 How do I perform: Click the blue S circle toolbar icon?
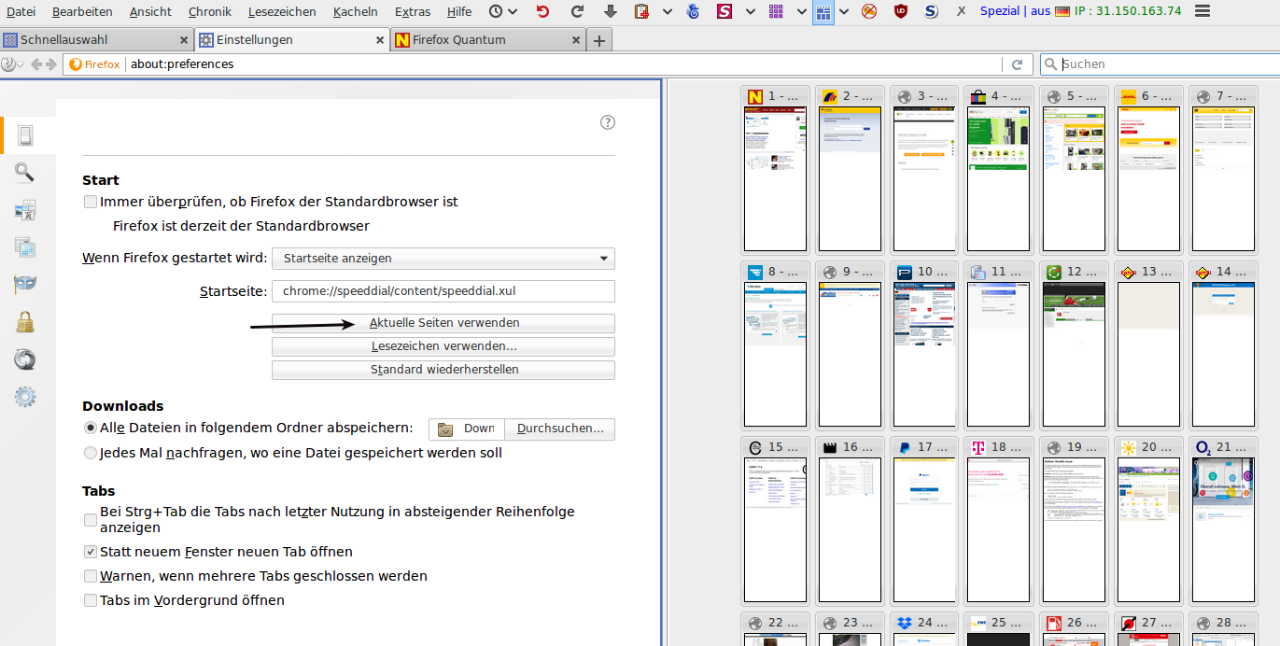[x=931, y=11]
